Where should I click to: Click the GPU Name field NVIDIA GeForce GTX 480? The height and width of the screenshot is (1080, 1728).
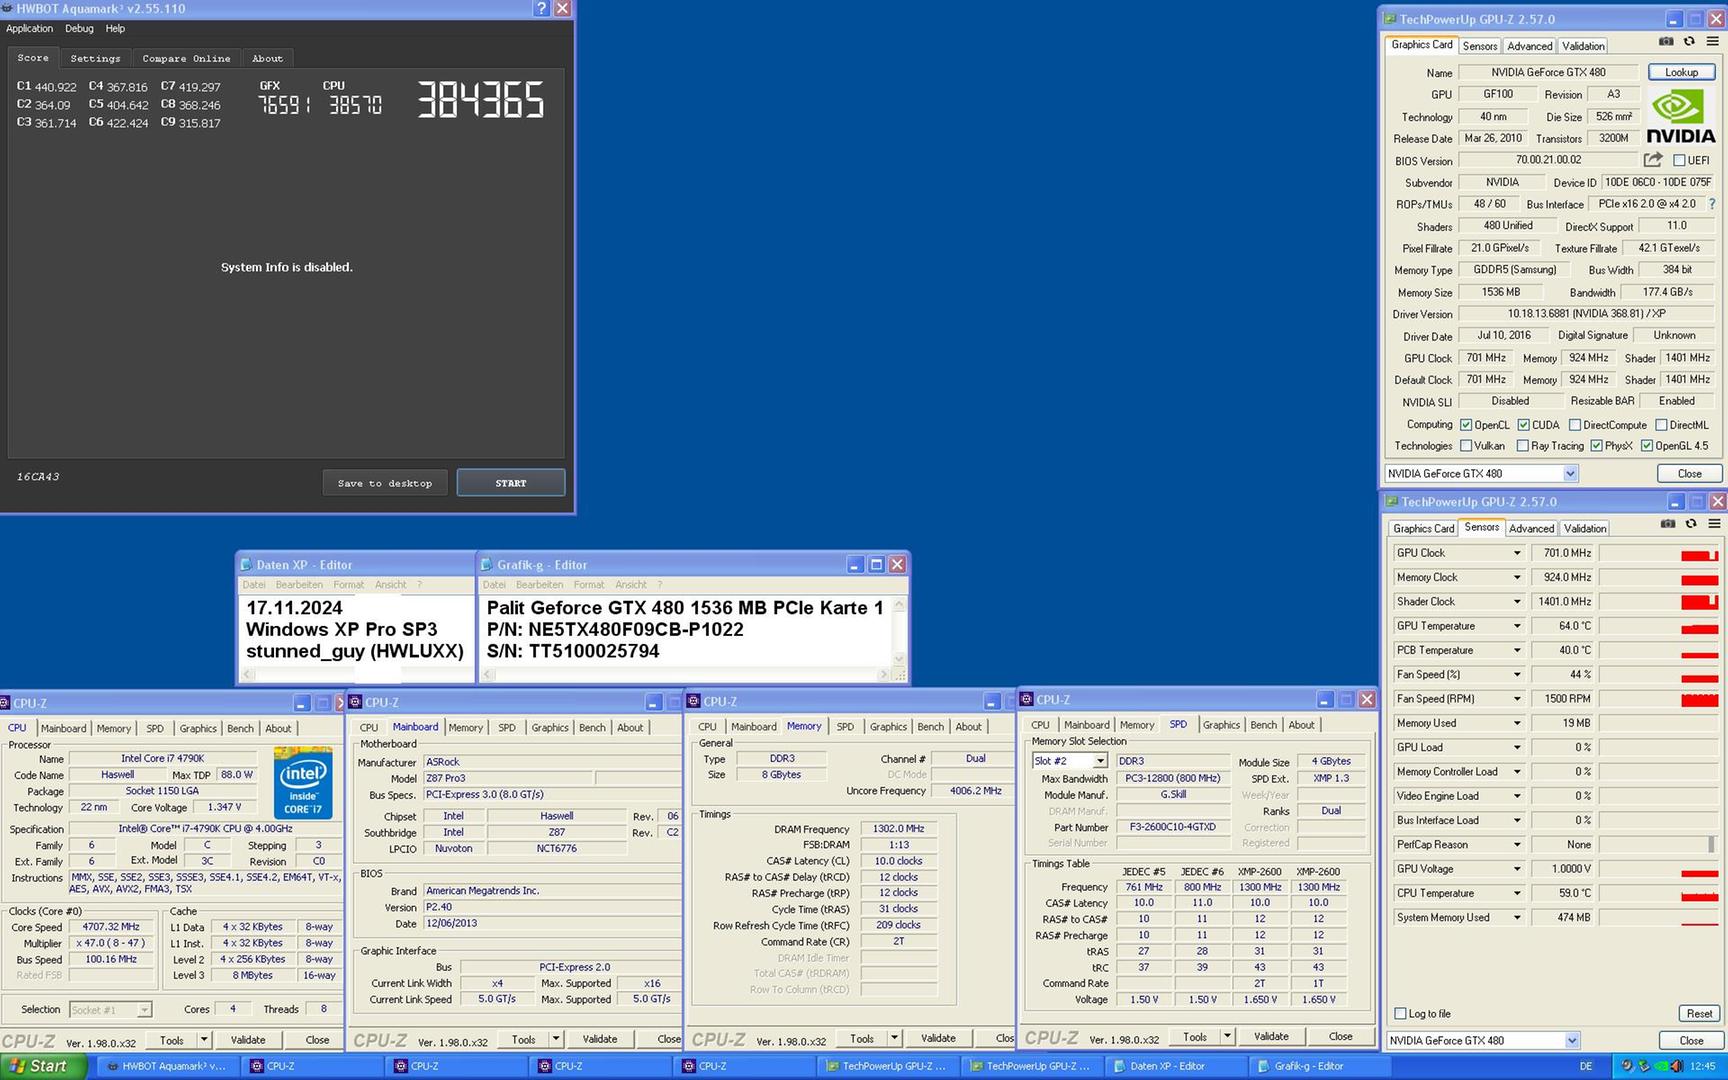[x=1548, y=72]
